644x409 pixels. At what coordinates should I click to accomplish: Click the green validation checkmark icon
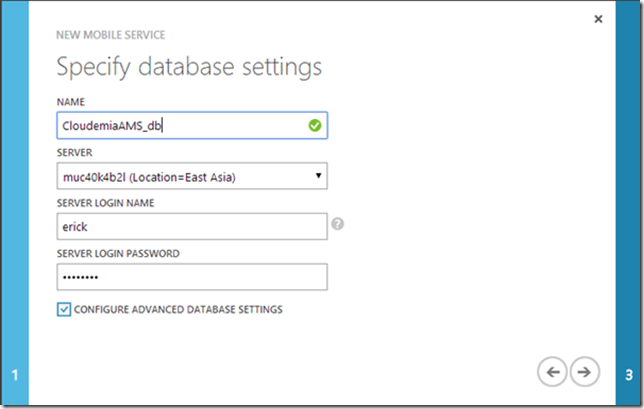[x=315, y=126]
